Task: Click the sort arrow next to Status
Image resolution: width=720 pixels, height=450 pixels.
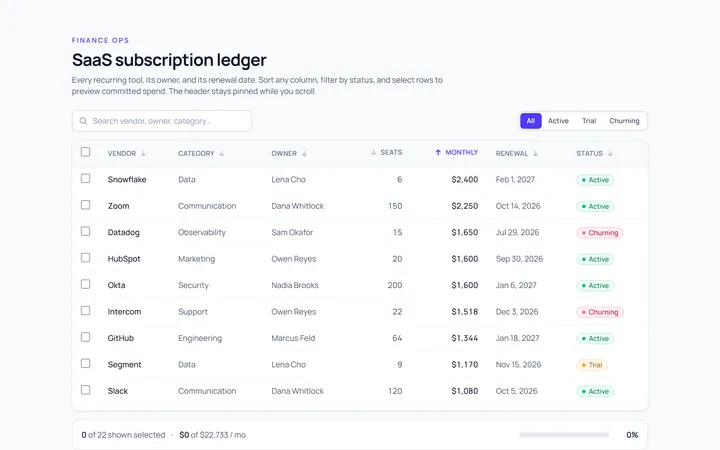Action: click(610, 153)
